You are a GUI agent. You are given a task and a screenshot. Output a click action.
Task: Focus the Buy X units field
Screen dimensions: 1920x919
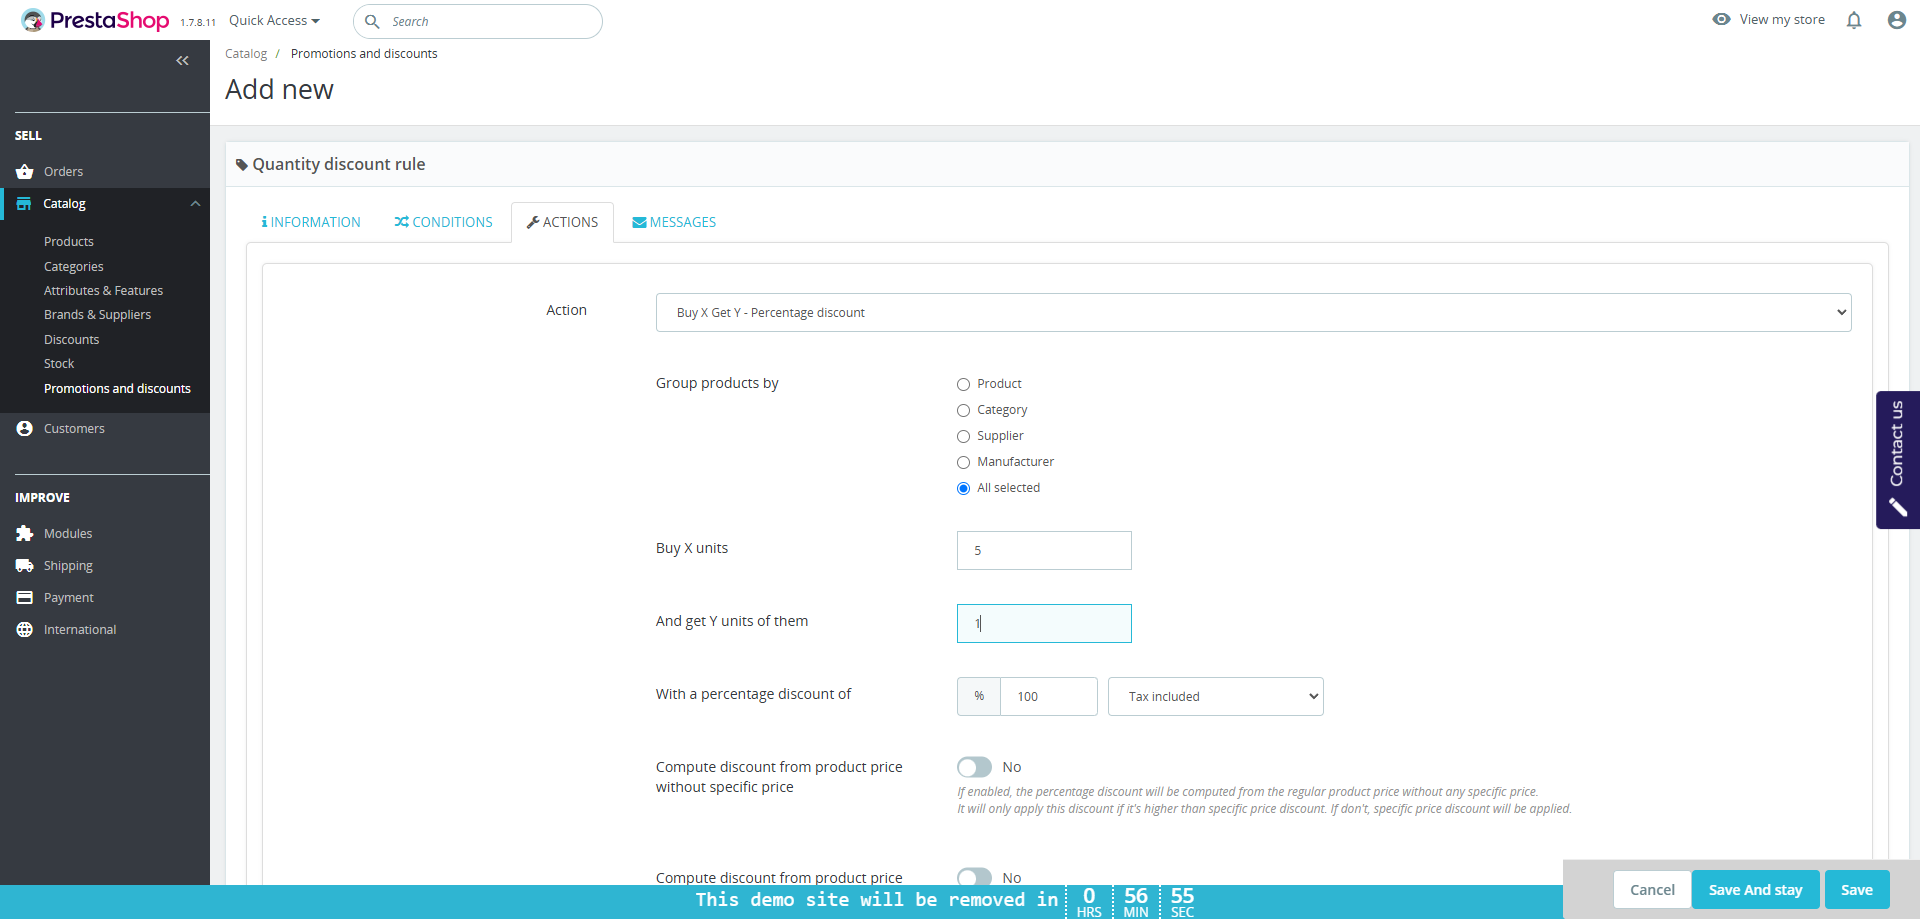pyautogui.click(x=1044, y=551)
